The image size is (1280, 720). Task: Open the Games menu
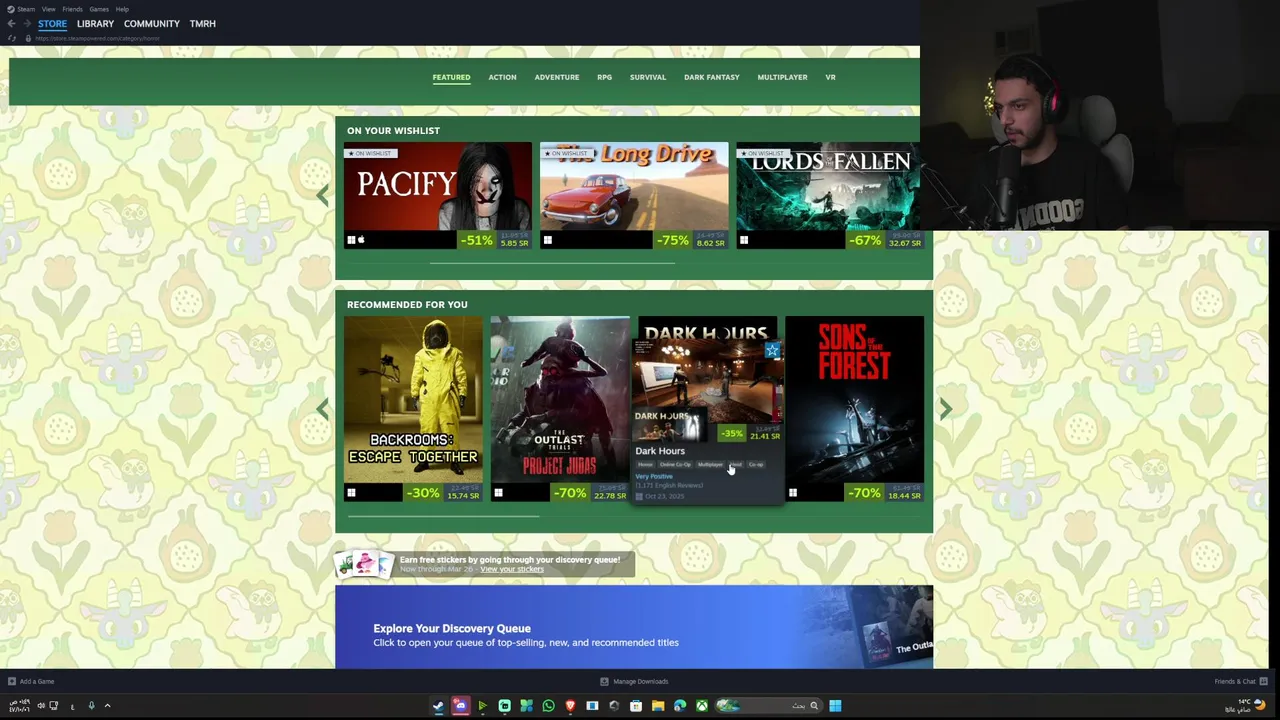click(99, 9)
